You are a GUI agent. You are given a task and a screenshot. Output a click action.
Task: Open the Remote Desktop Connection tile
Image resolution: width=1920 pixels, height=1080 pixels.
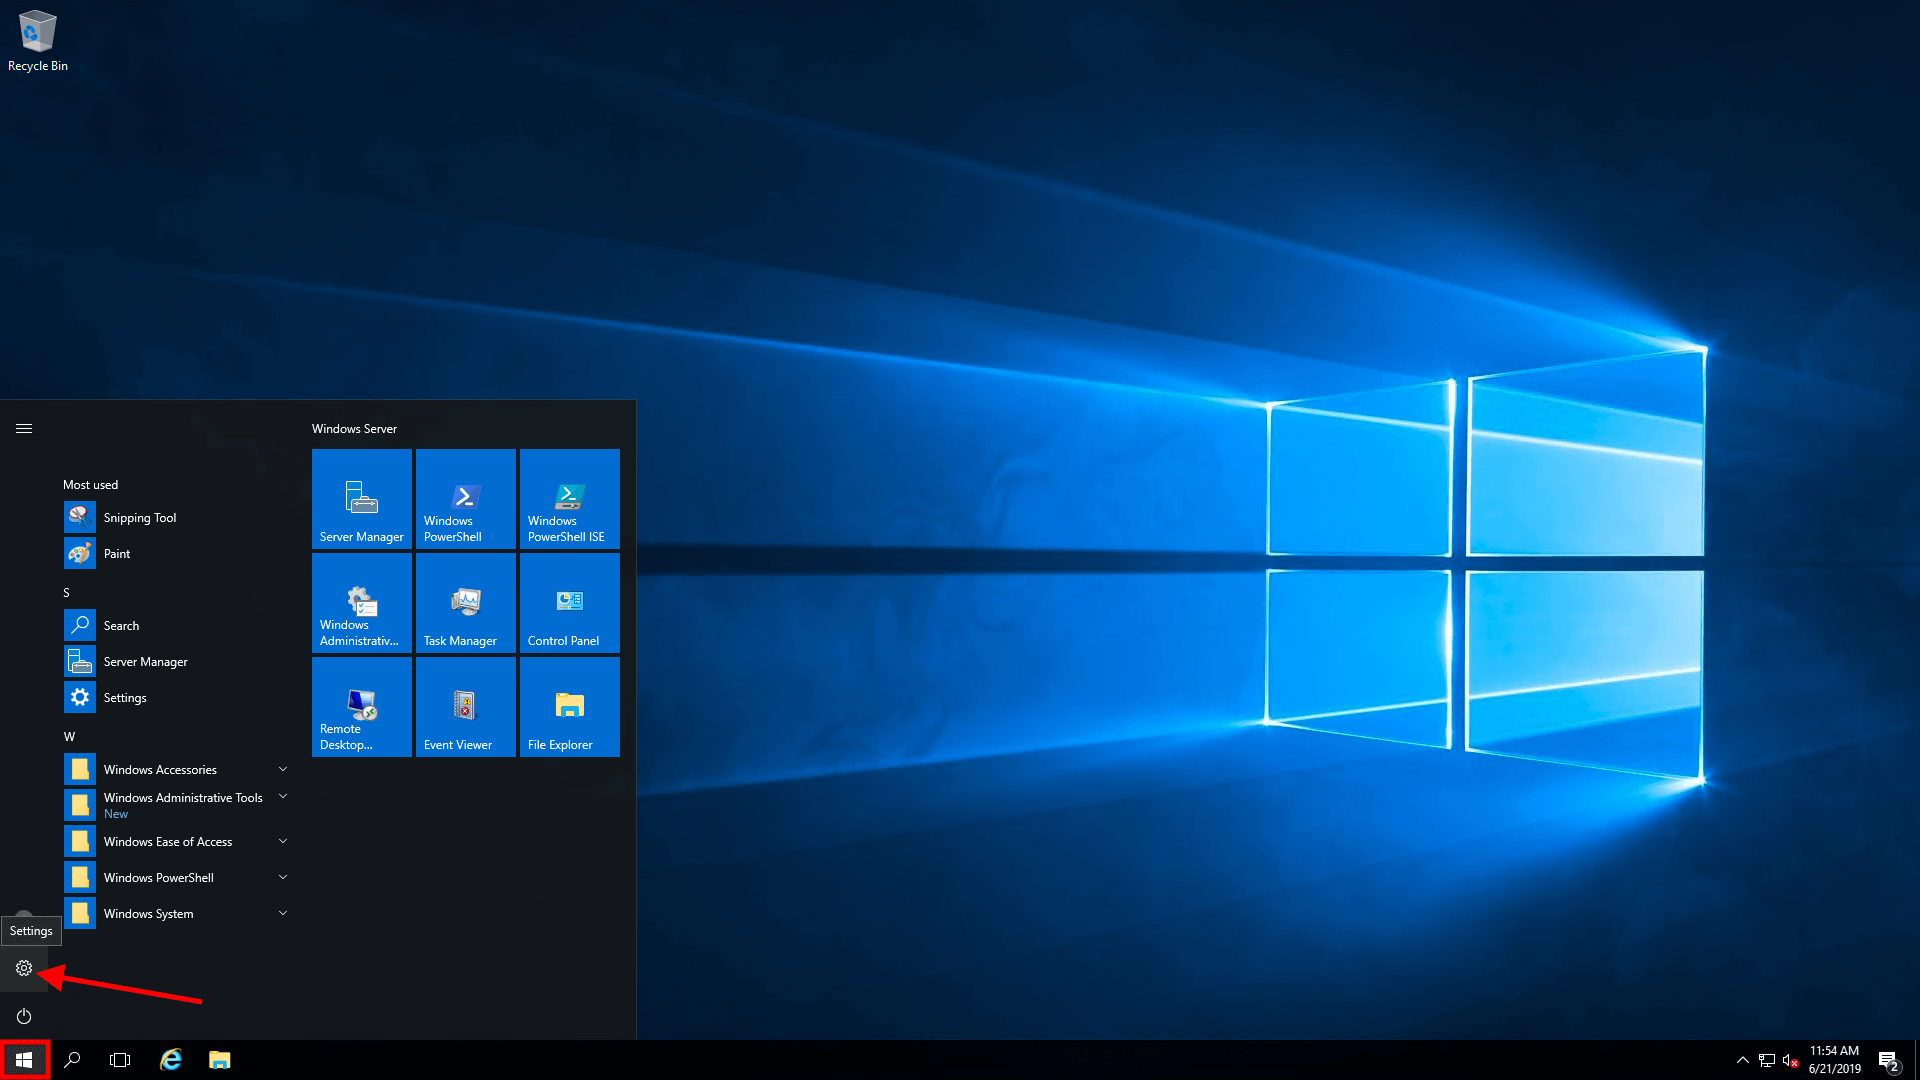[361, 706]
